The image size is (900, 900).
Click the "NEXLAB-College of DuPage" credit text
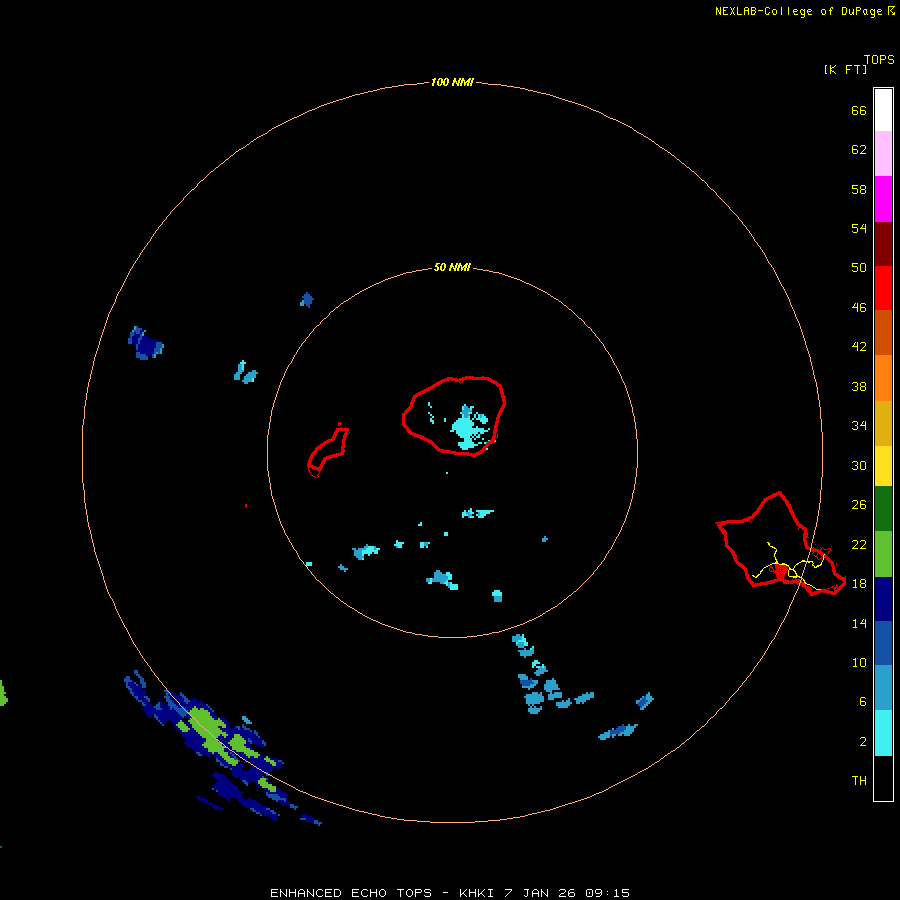(798, 11)
